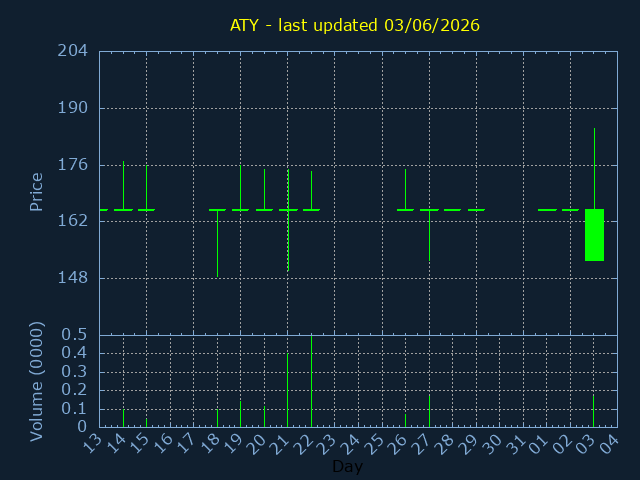
Task: Select the volume bar on day 21
Action: (x=288, y=390)
